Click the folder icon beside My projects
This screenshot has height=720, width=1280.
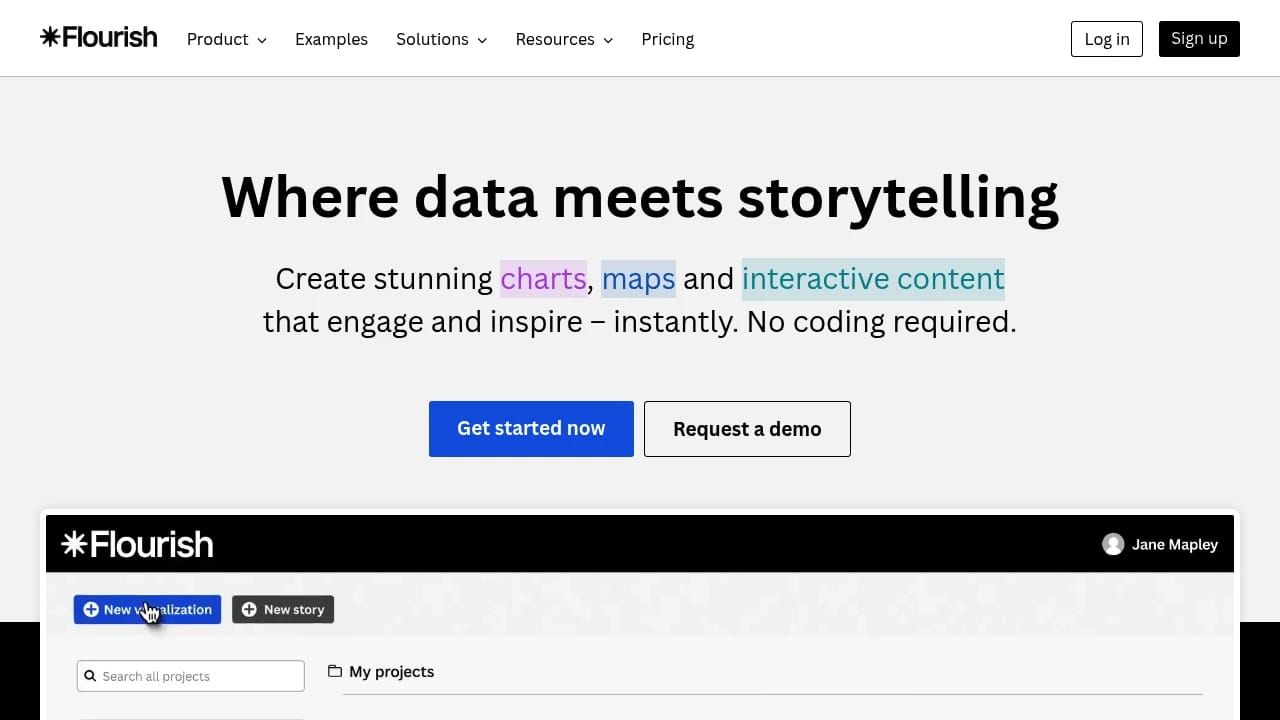pyautogui.click(x=335, y=671)
